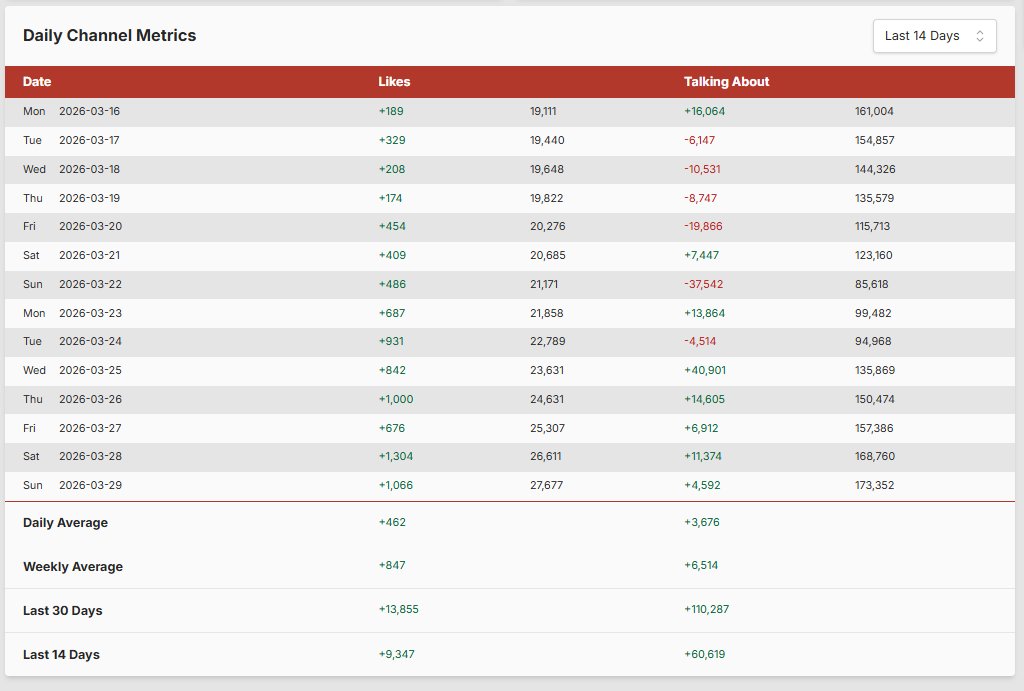The image size is (1024, 691).
Task: Click the 173,352 talking about total
Action: pyautogui.click(x=874, y=485)
